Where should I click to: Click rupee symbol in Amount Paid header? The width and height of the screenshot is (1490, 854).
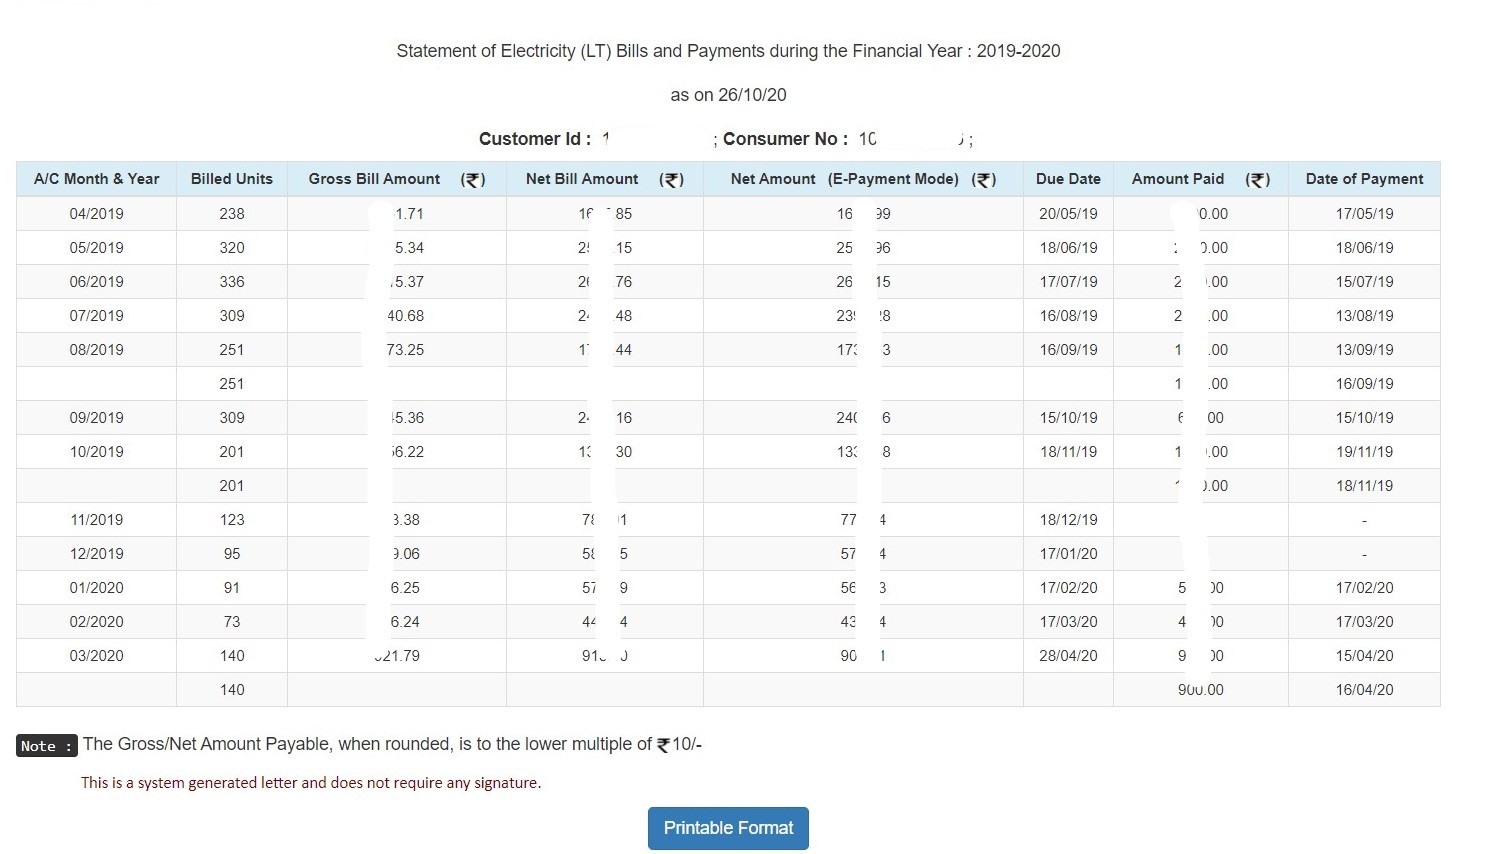point(1258,180)
